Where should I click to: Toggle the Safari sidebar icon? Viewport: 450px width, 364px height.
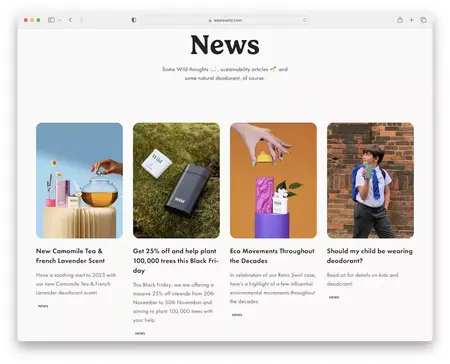[x=51, y=20]
